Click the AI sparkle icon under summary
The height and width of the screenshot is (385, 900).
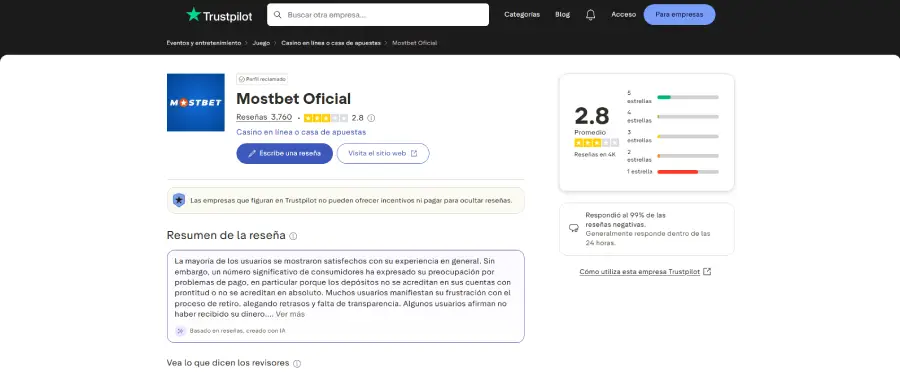[x=180, y=331]
